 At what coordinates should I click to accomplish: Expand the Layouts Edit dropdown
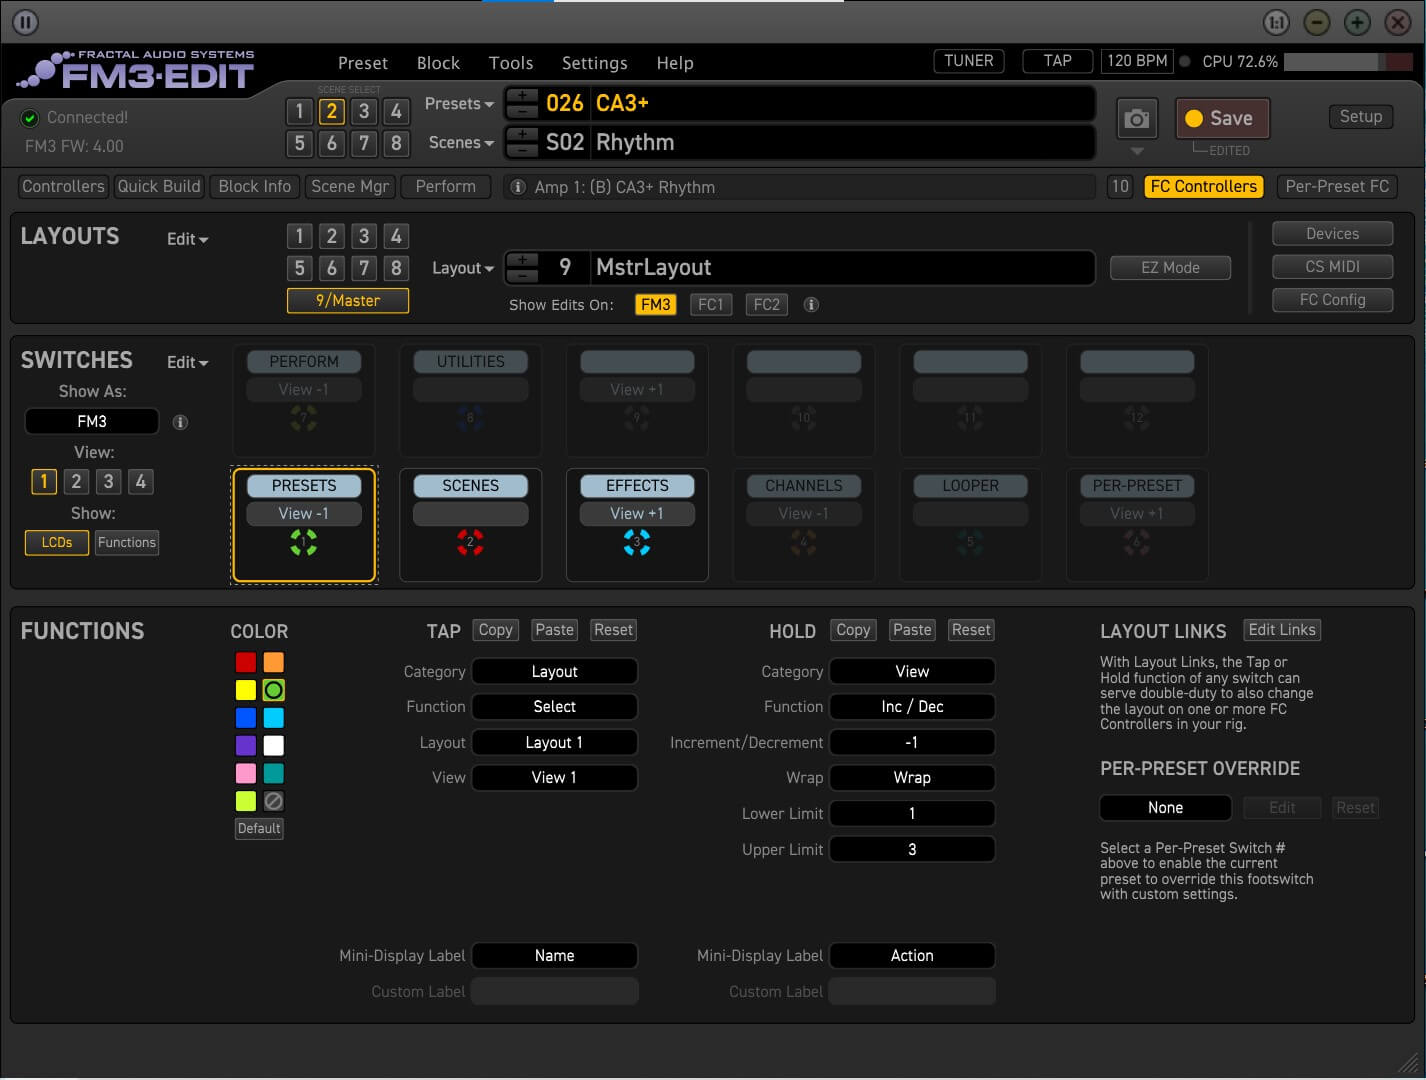187,240
